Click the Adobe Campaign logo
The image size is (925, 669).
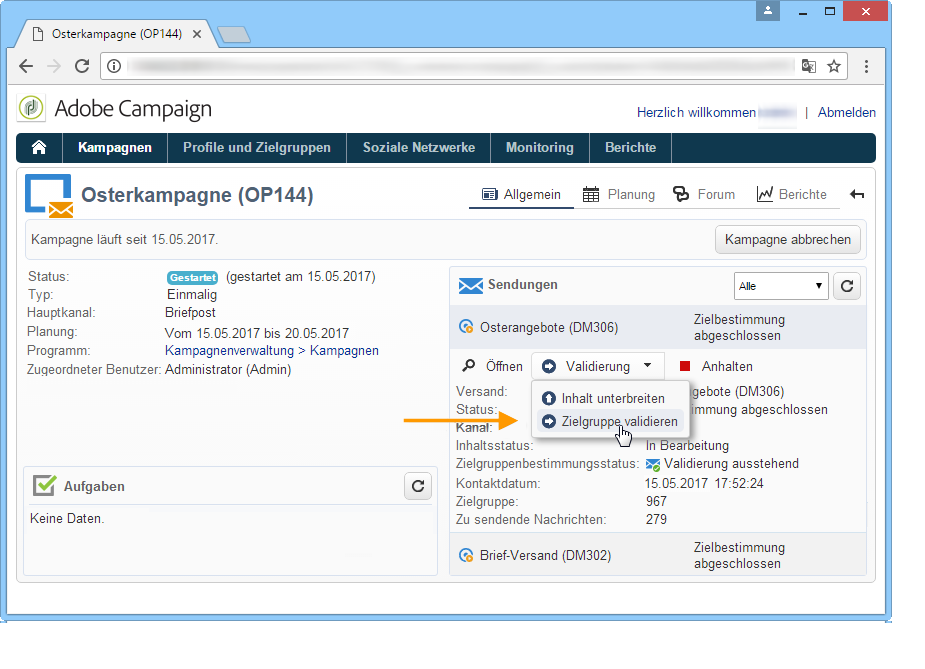pyautogui.click(x=31, y=109)
